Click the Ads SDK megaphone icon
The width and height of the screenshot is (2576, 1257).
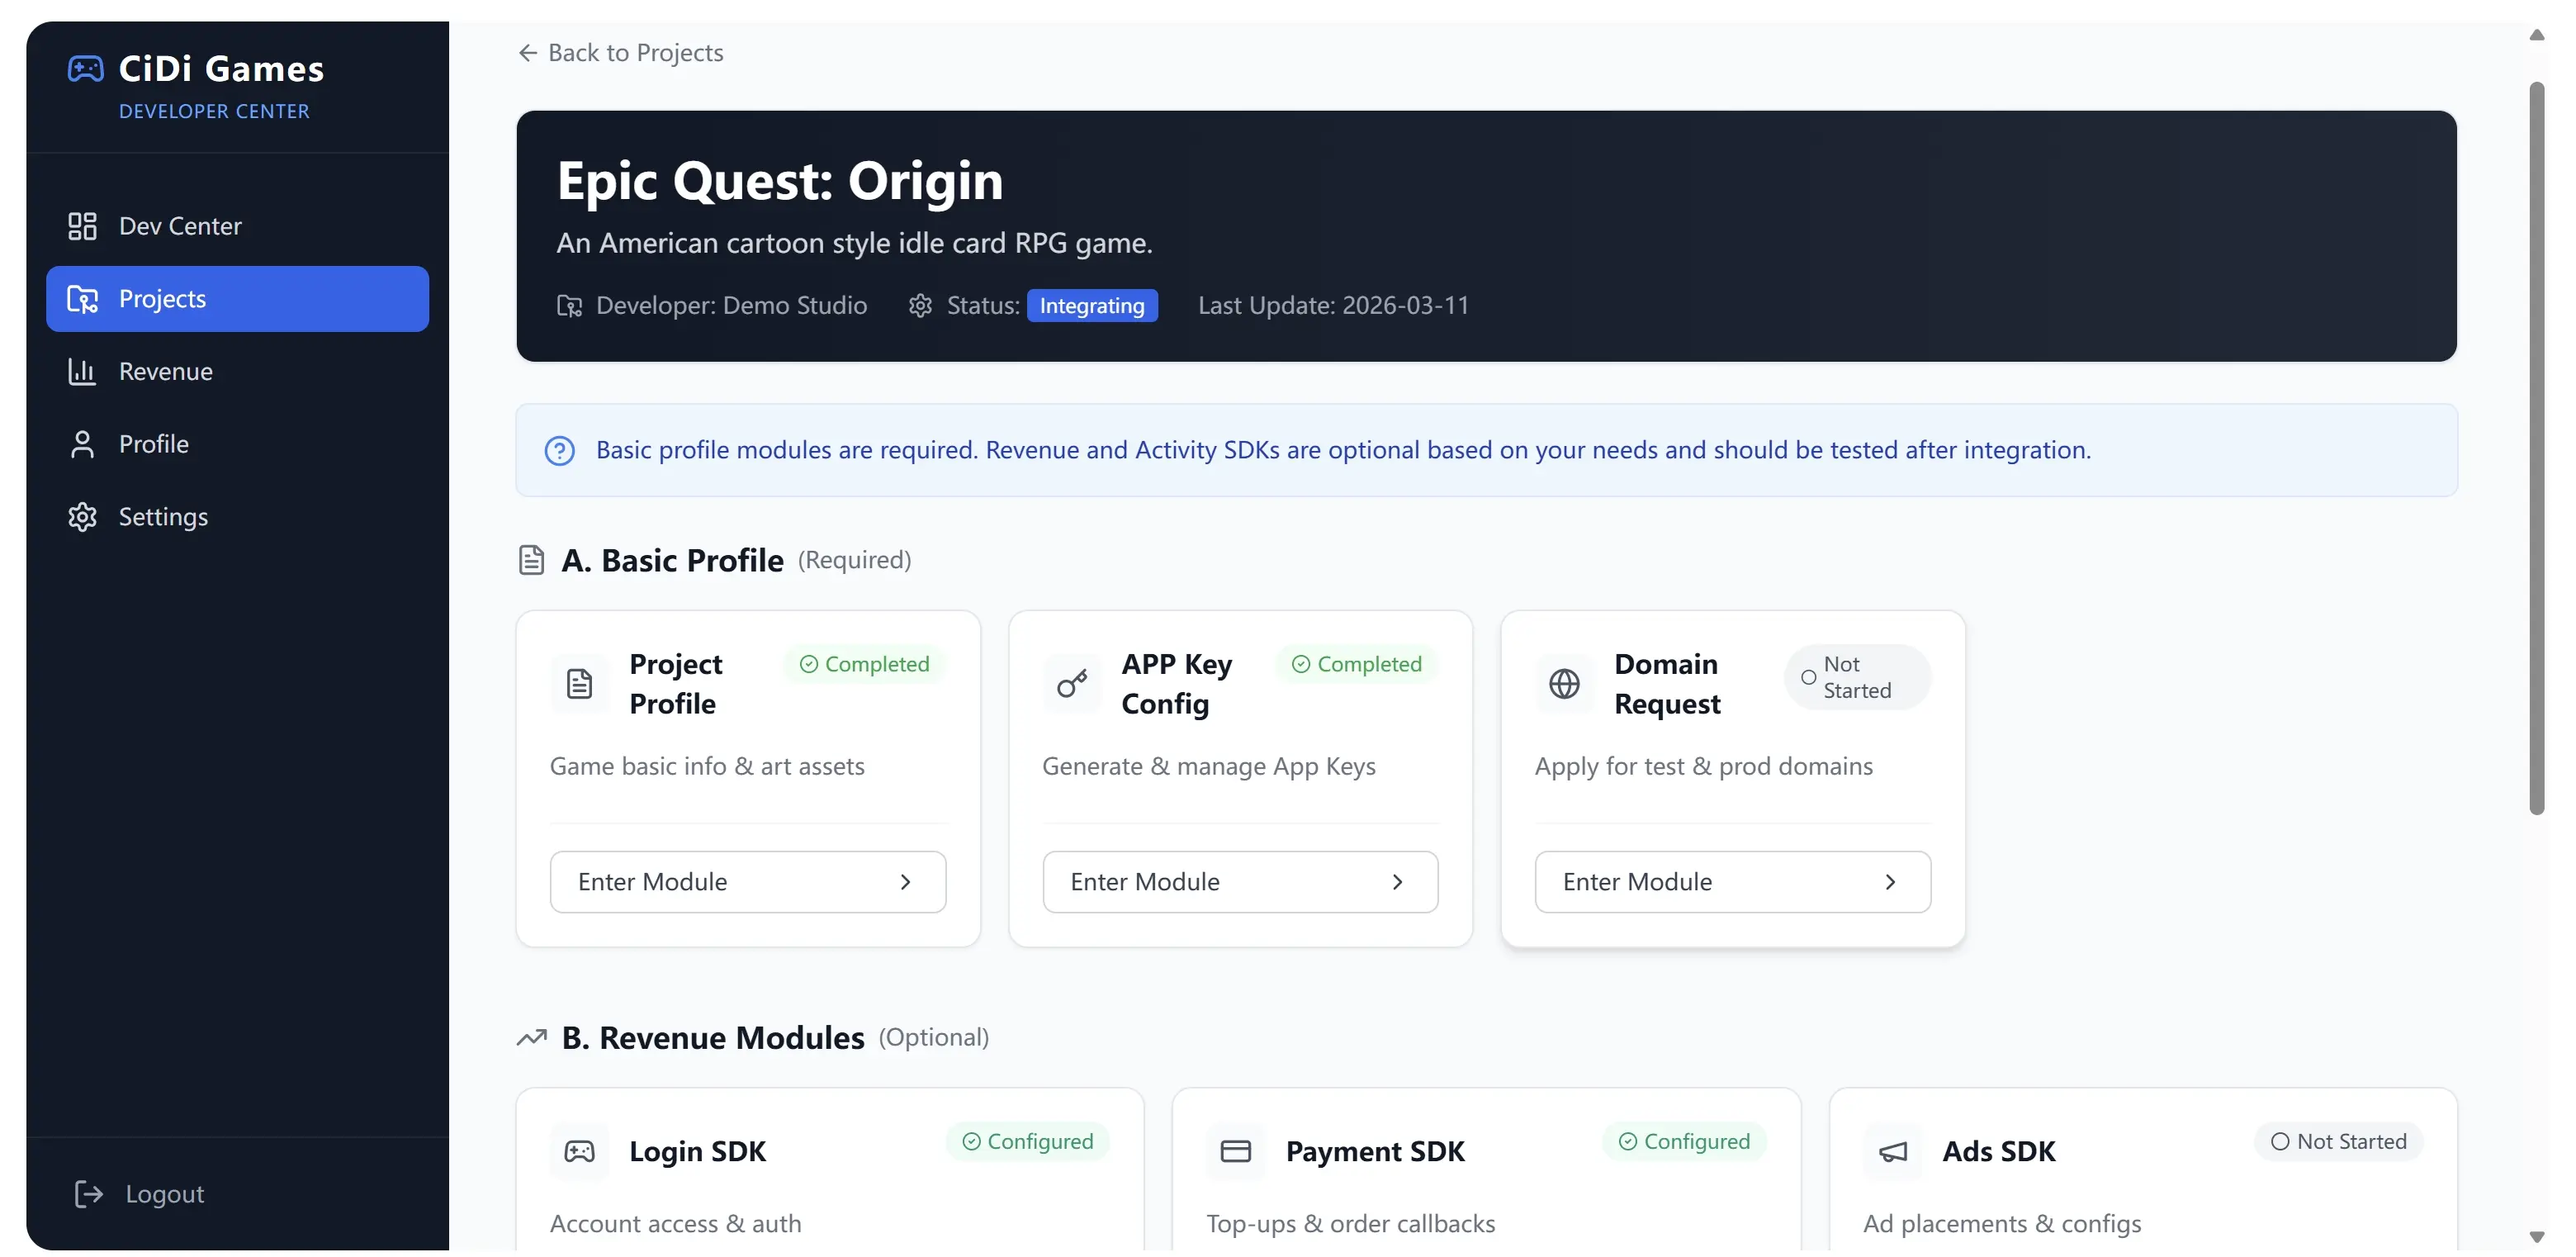tap(1893, 1151)
